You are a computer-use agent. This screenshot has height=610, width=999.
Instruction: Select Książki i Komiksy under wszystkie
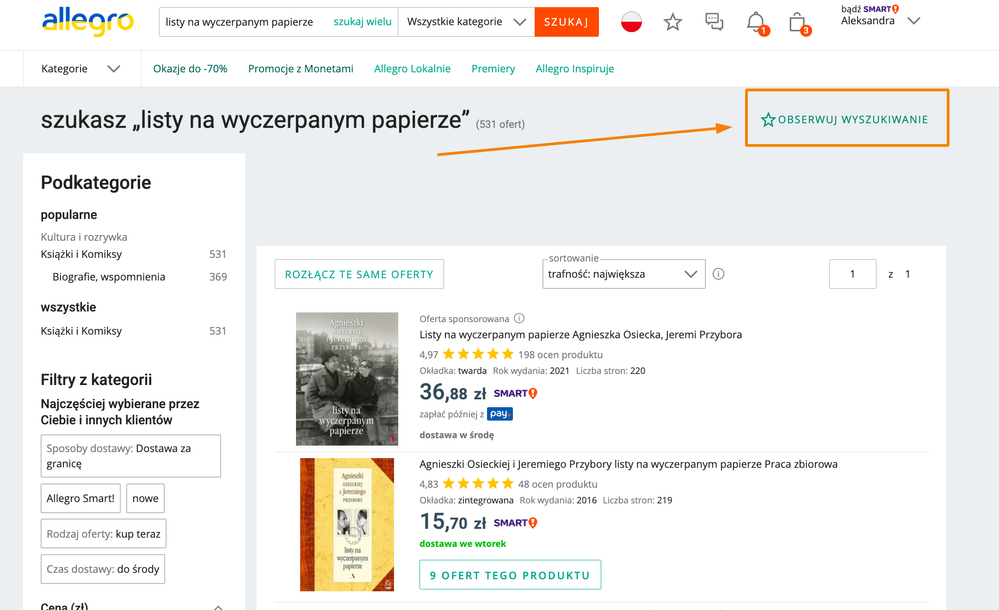pyautogui.click(x=82, y=331)
